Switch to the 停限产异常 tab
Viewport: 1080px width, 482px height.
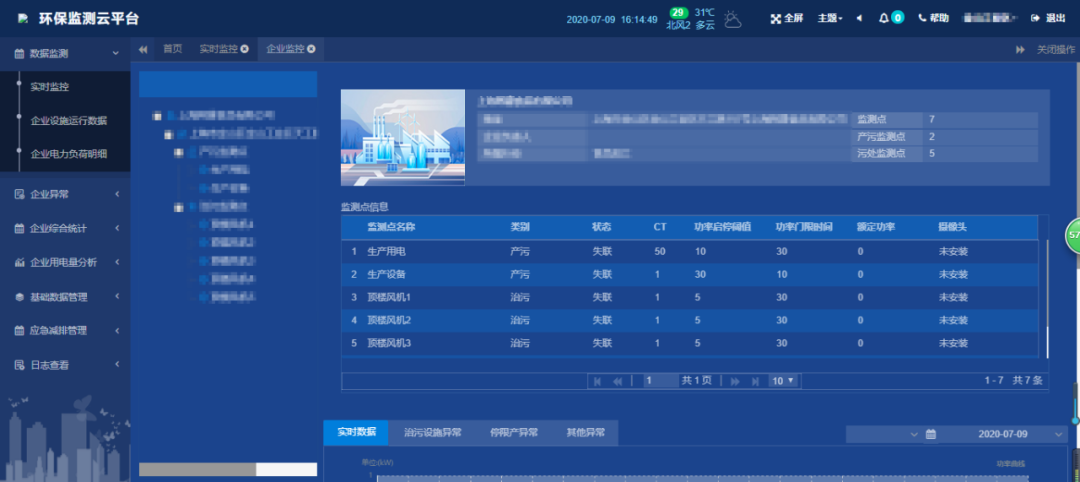coord(513,433)
